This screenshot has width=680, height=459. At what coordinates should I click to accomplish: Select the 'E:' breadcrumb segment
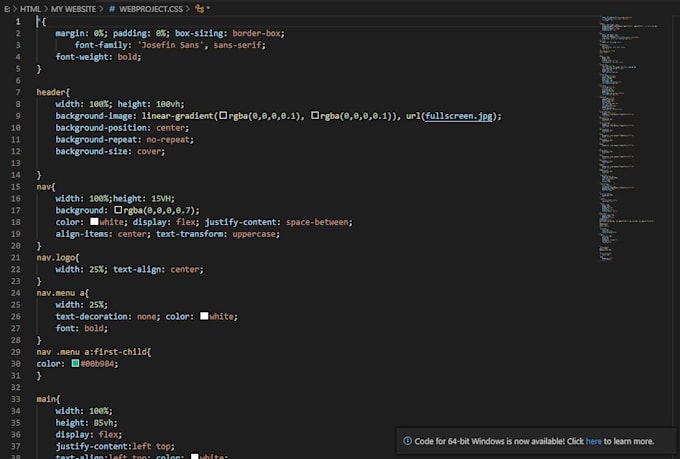pos(7,9)
